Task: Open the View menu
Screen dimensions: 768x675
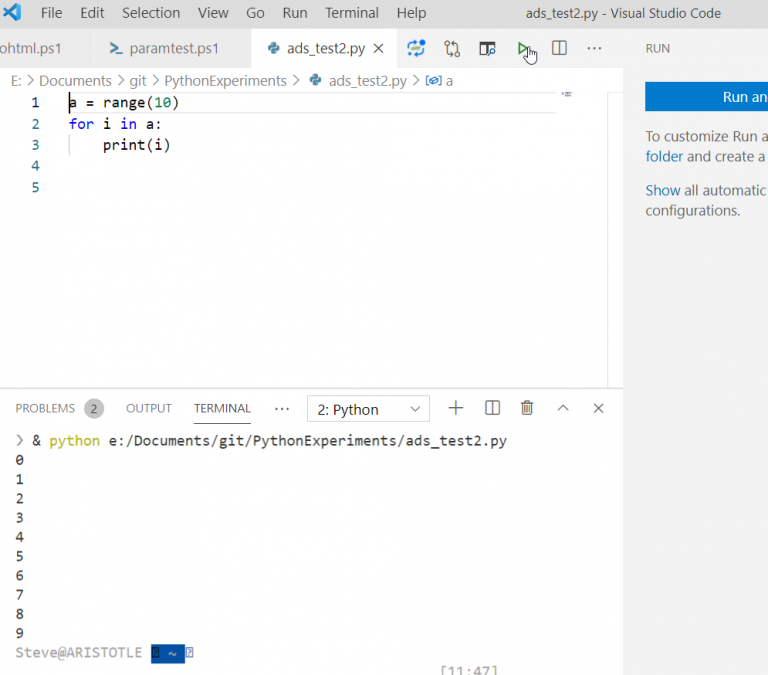Action: 213,13
